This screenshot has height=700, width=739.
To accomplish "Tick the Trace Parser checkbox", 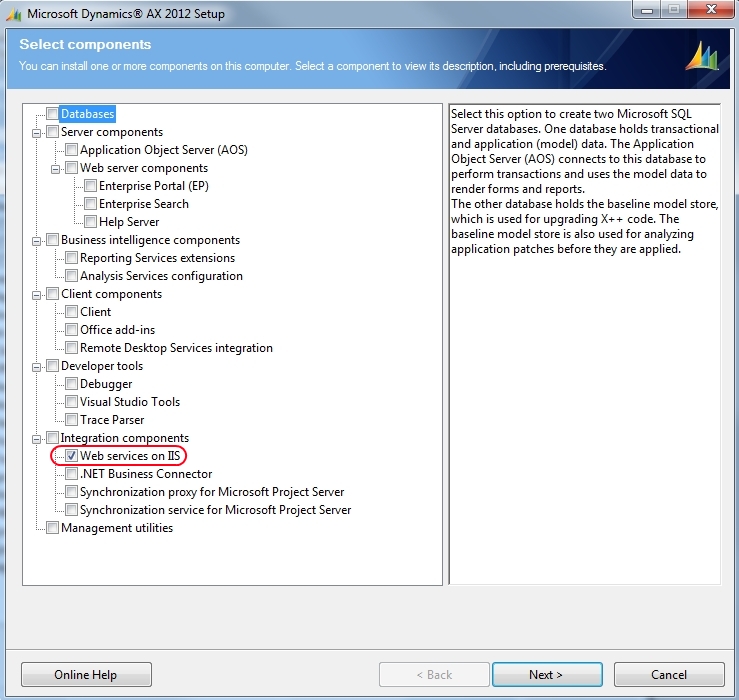I will 71,420.
